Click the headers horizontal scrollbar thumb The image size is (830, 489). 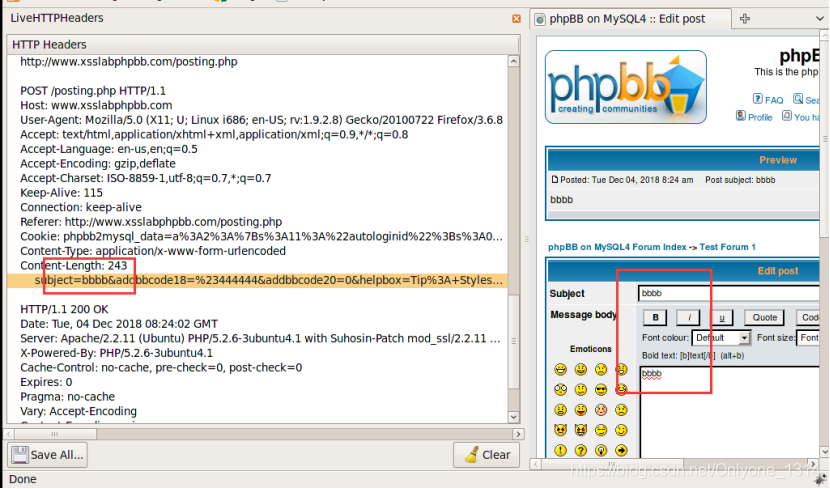55,434
